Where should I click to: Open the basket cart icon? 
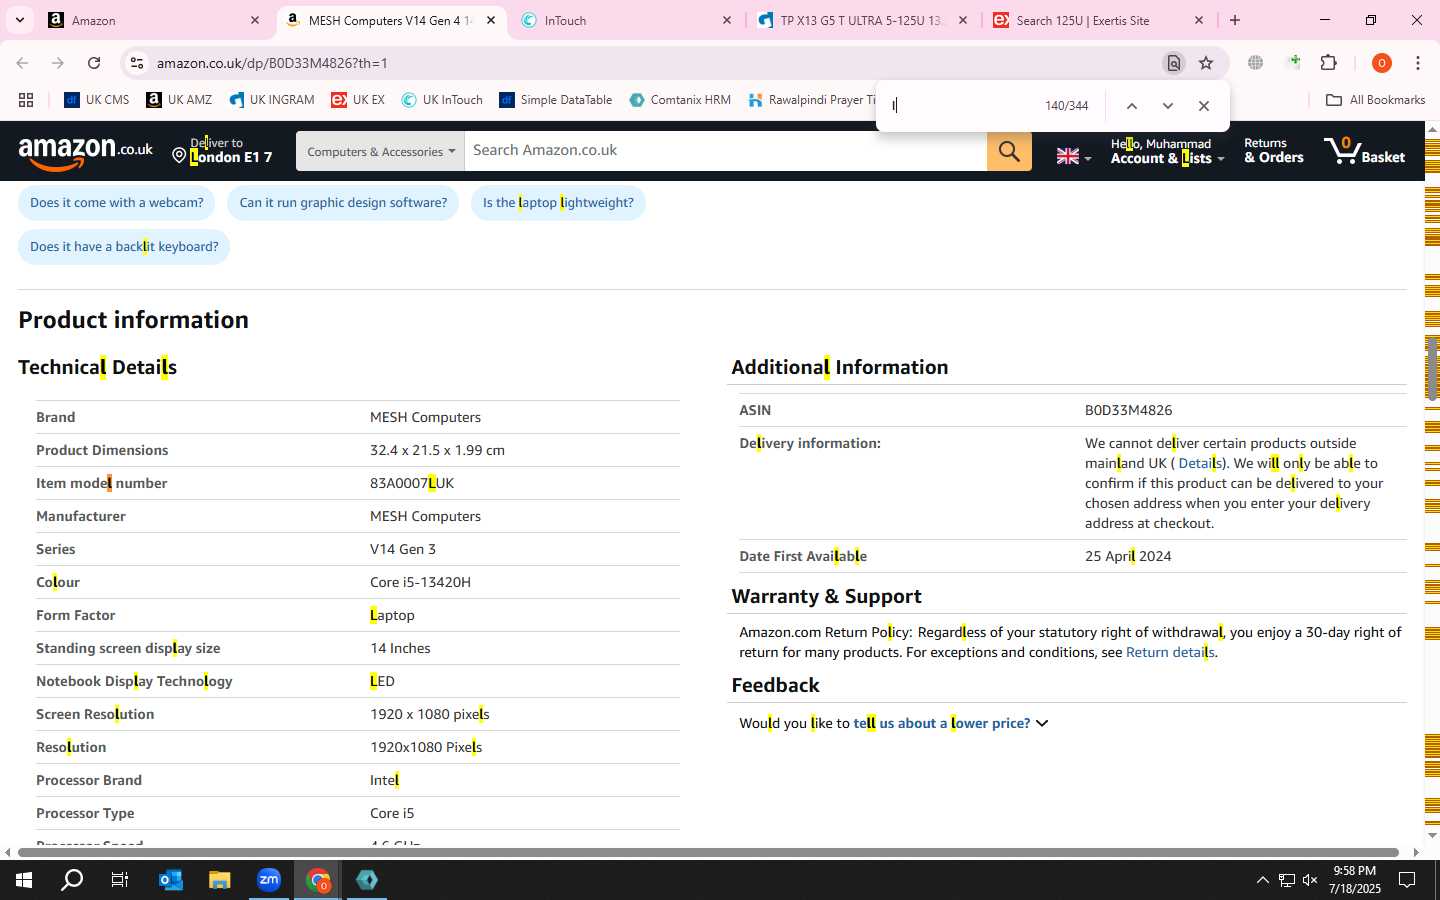[1364, 151]
